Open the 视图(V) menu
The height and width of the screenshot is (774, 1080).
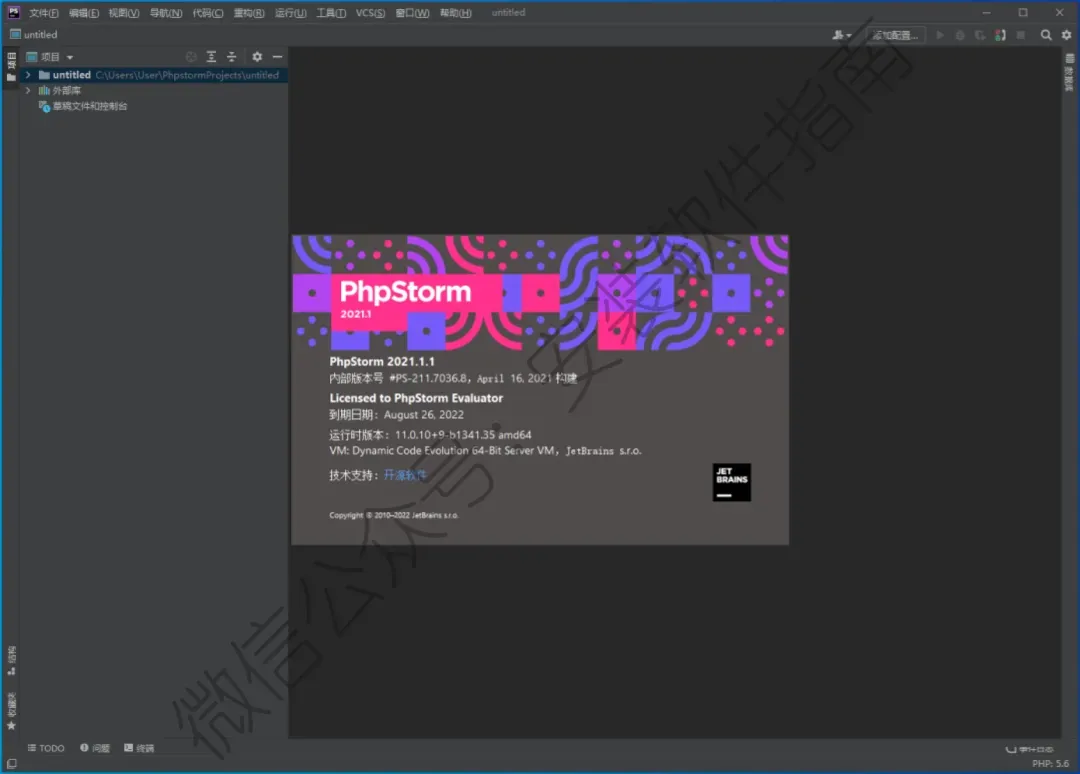pyautogui.click(x=124, y=13)
